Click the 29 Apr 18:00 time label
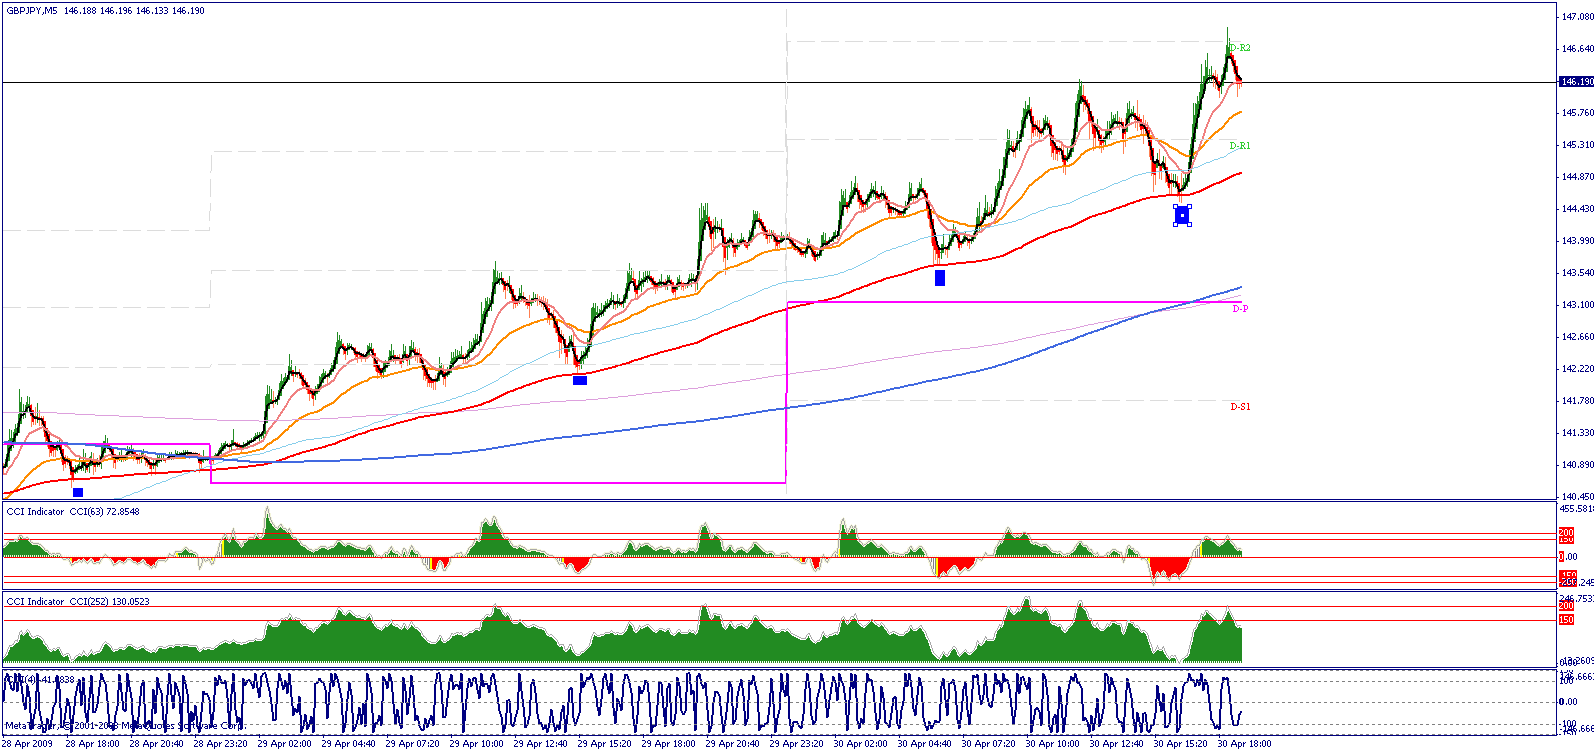1594x751 pixels. [x=669, y=744]
